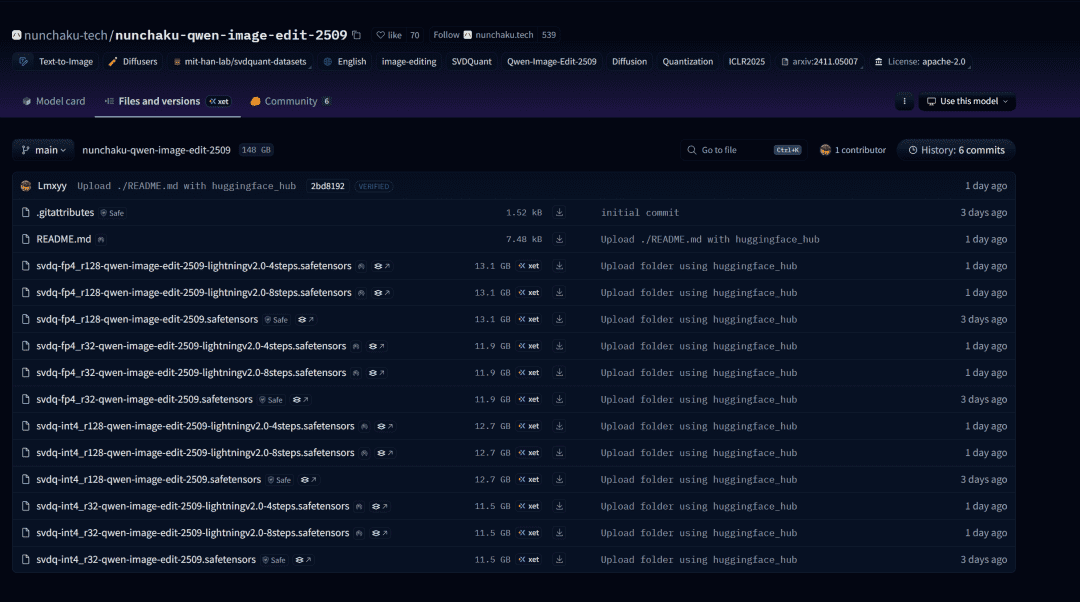
Task: Open tensor viewer icon for svdq-fp4_r128-qwen-image-edit-2509.safetensors
Action: 305,320
